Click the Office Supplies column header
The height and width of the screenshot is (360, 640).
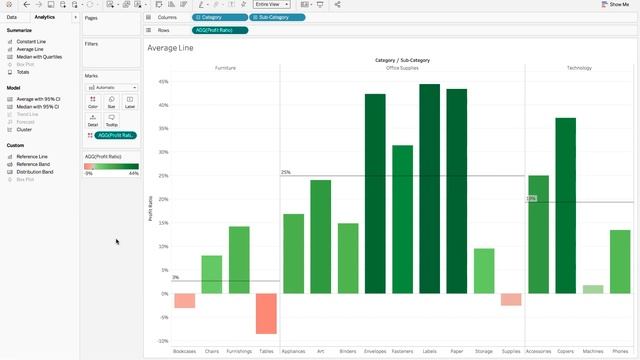pos(402,68)
